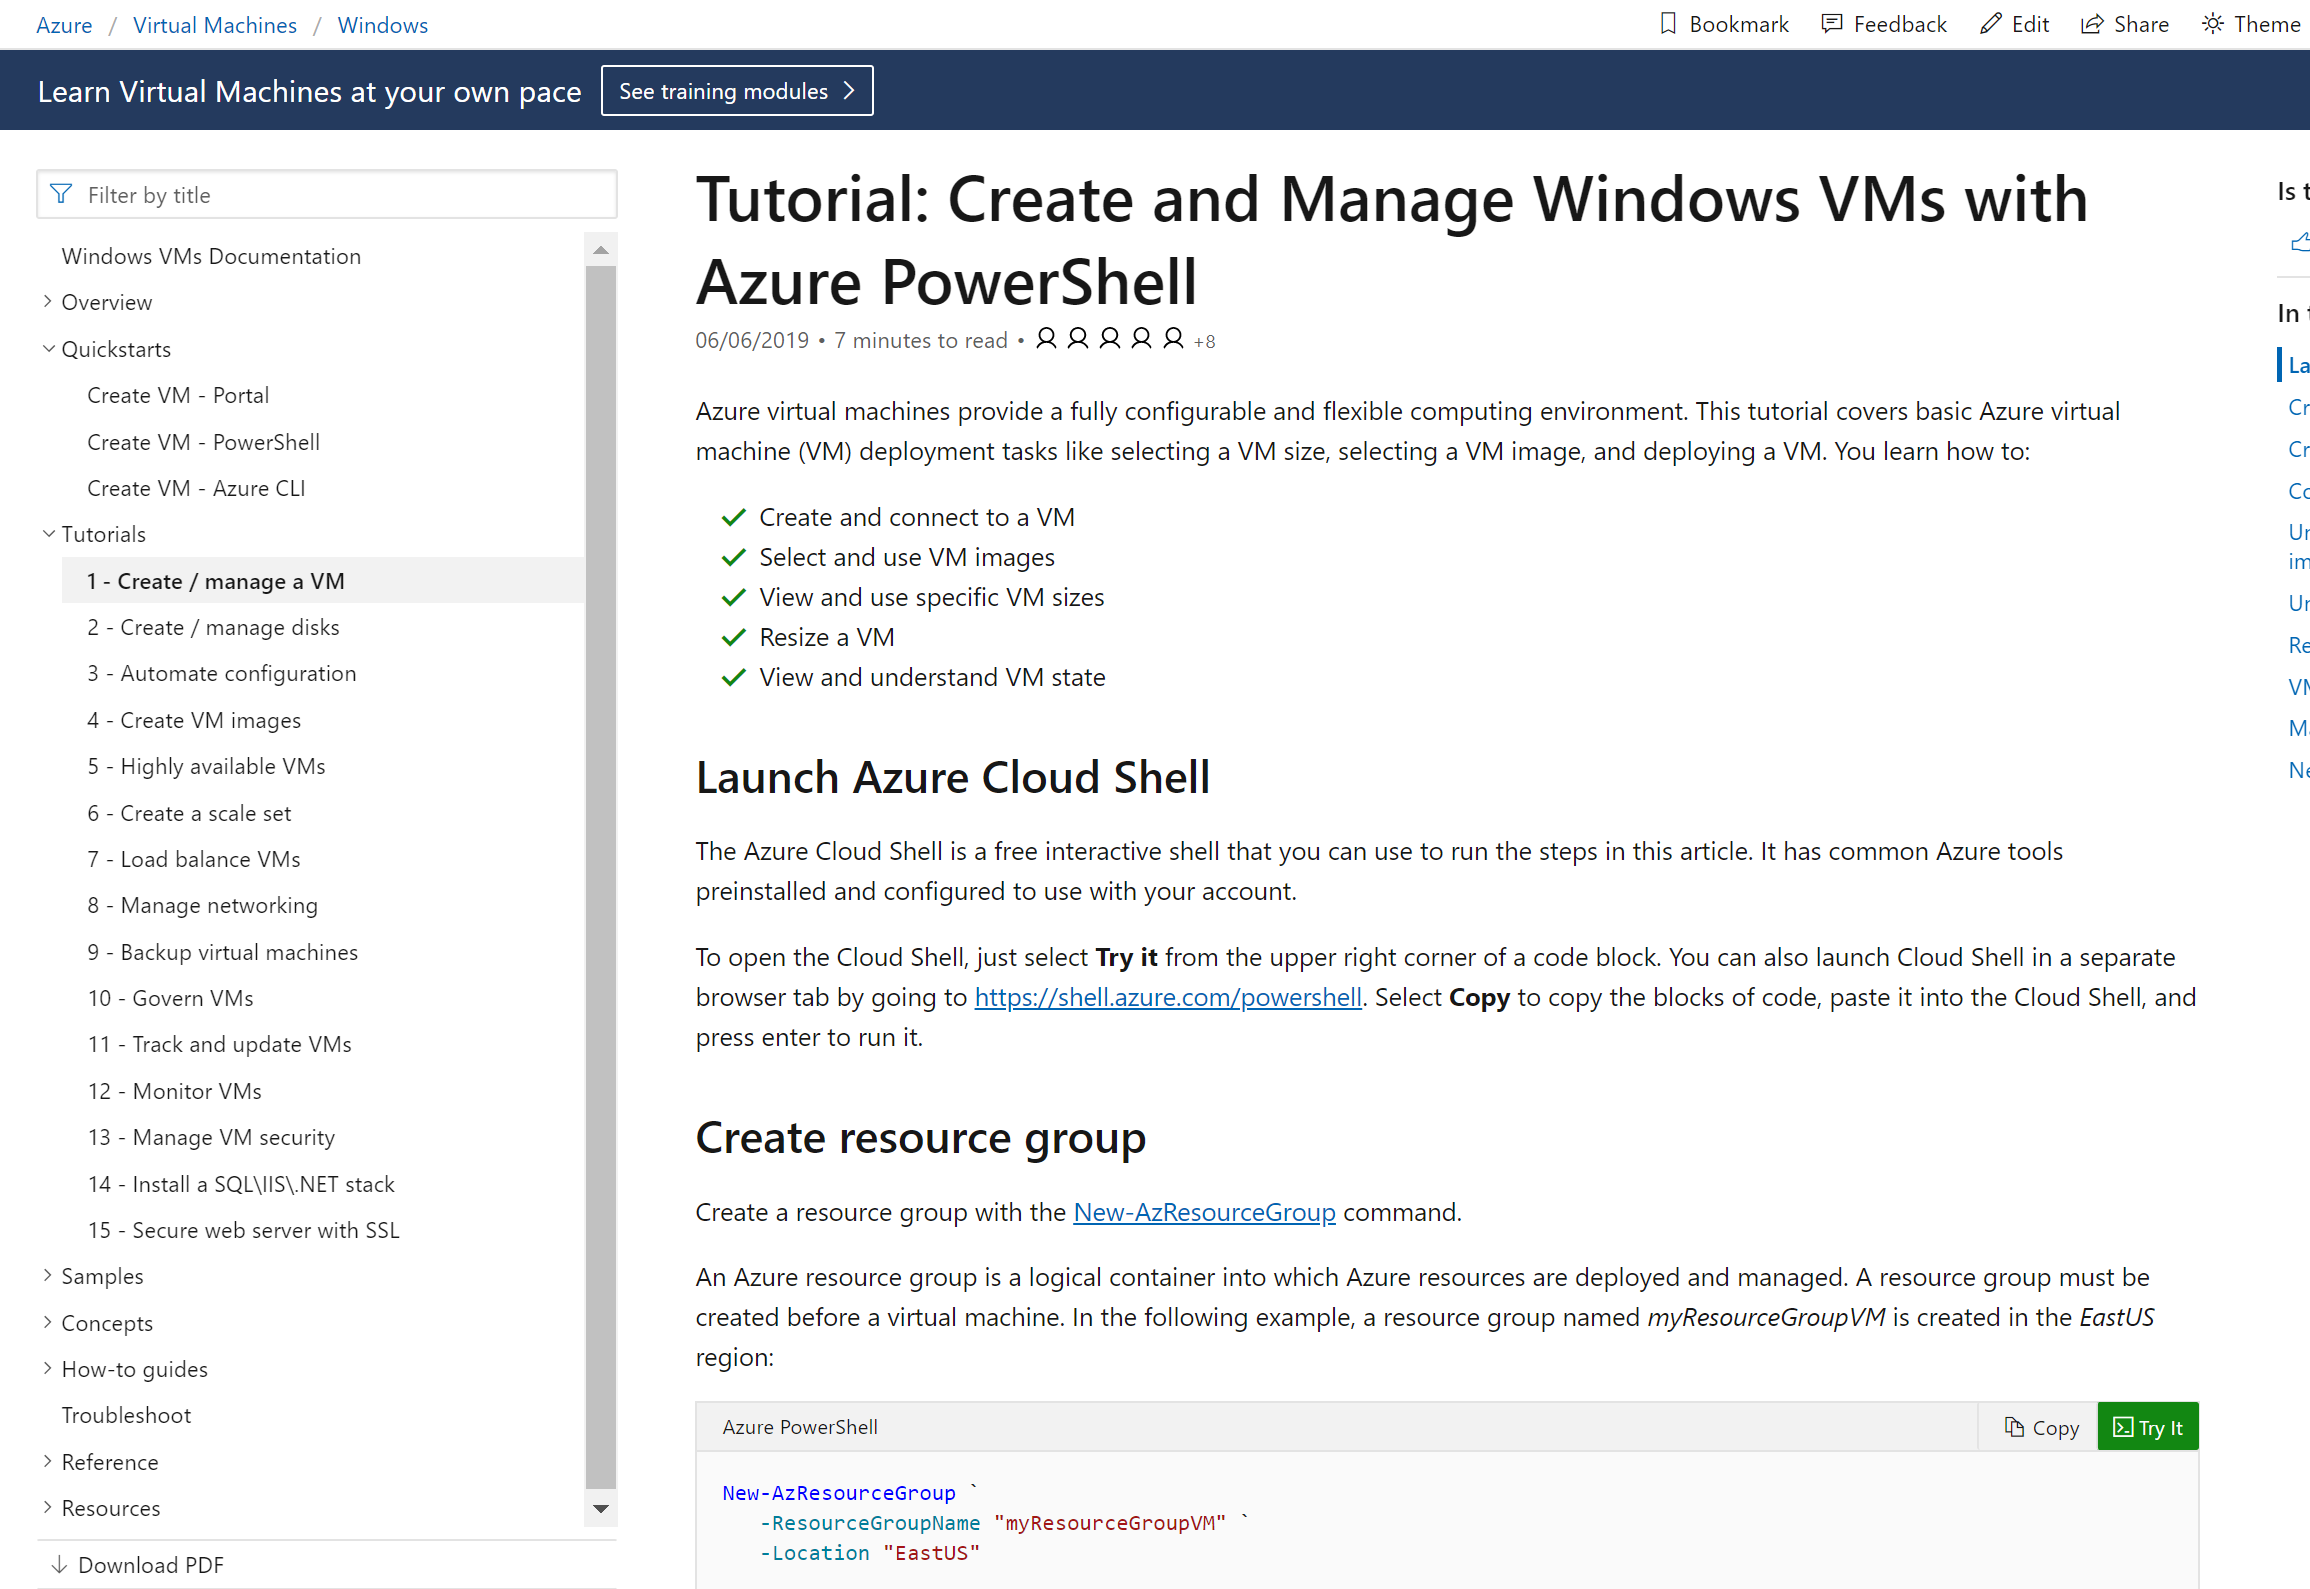Screen dimensions: 2310x1589
Task: Open tutorial 2 - Create / manage disks
Action: coord(213,627)
